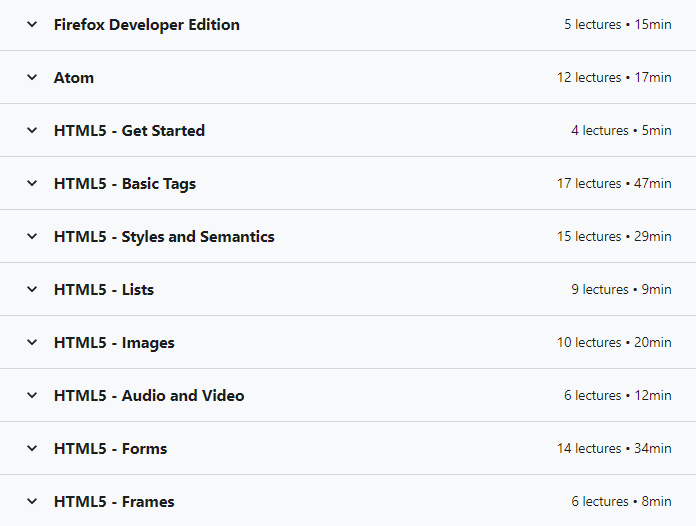Click the '15 lectures • 29min' text
This screenshot has width=696, height=526.
point(614,236)
